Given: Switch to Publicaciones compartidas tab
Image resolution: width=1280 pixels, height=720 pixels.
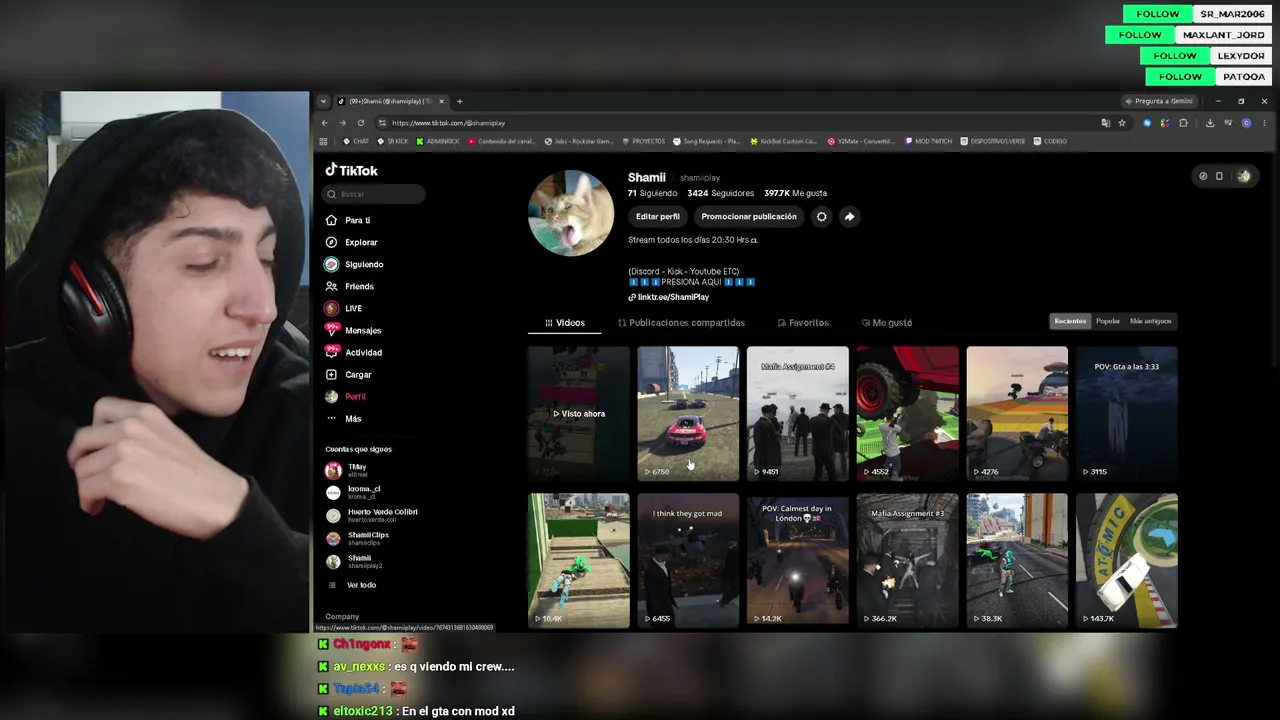Looking at the screenshot, I should tap(681, 323).
